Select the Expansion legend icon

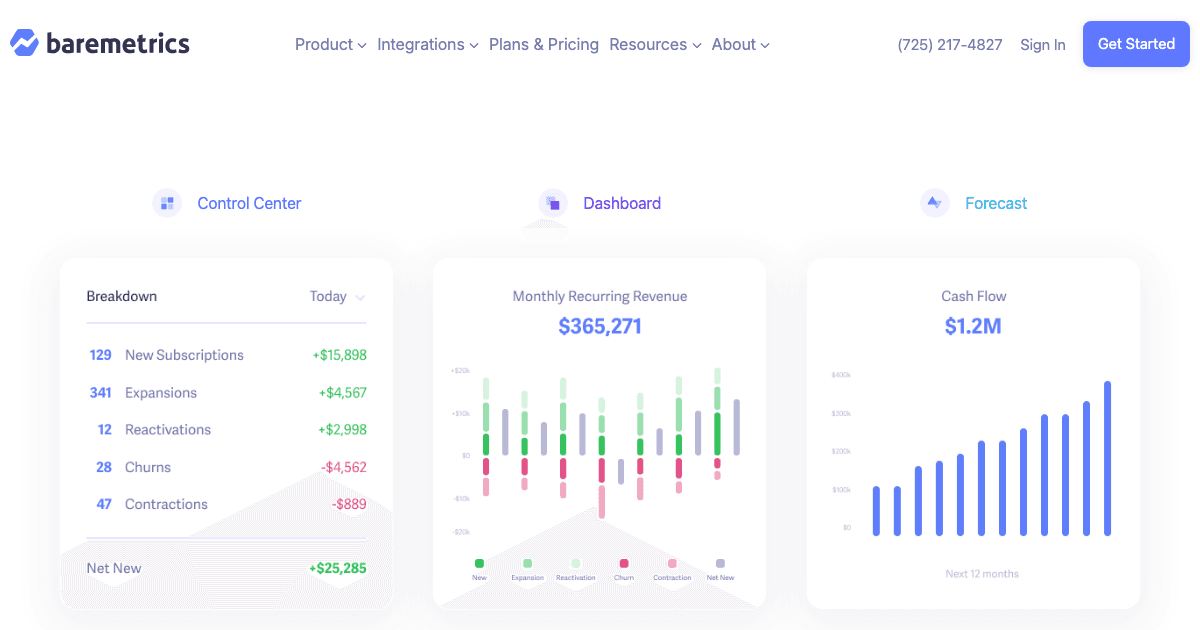[x=528, y=563]
